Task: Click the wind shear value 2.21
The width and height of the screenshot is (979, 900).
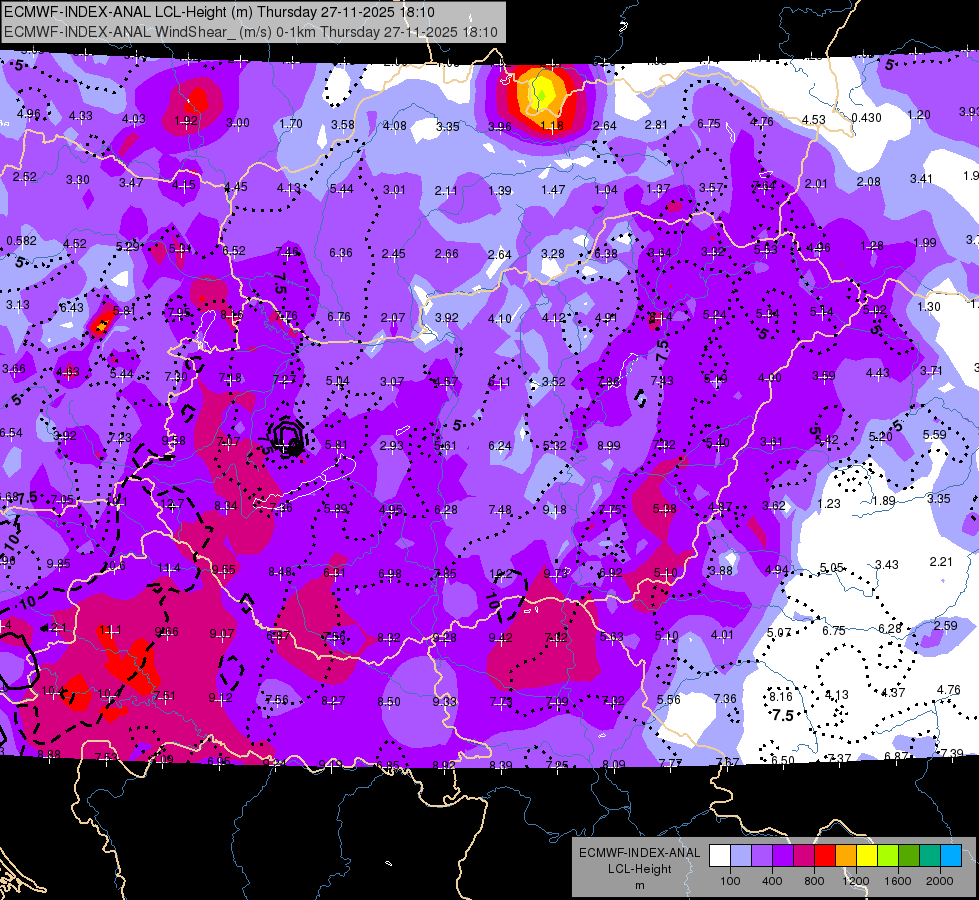Action: click(941, 561)
